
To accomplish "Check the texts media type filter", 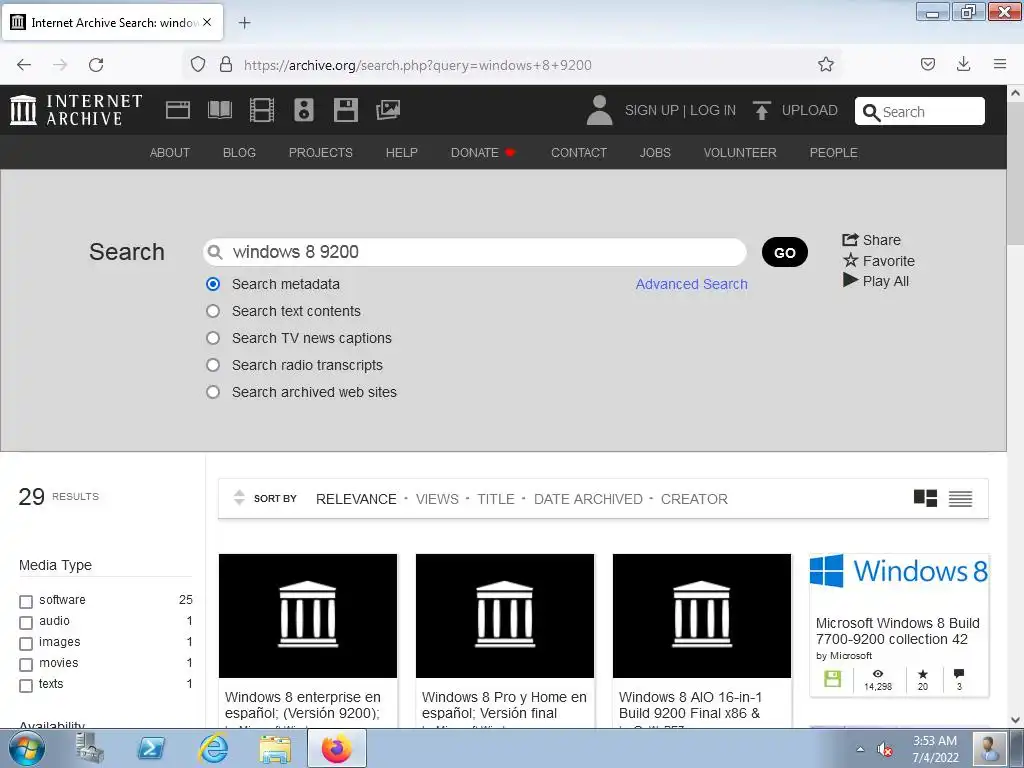I will (x=26, y=686).
